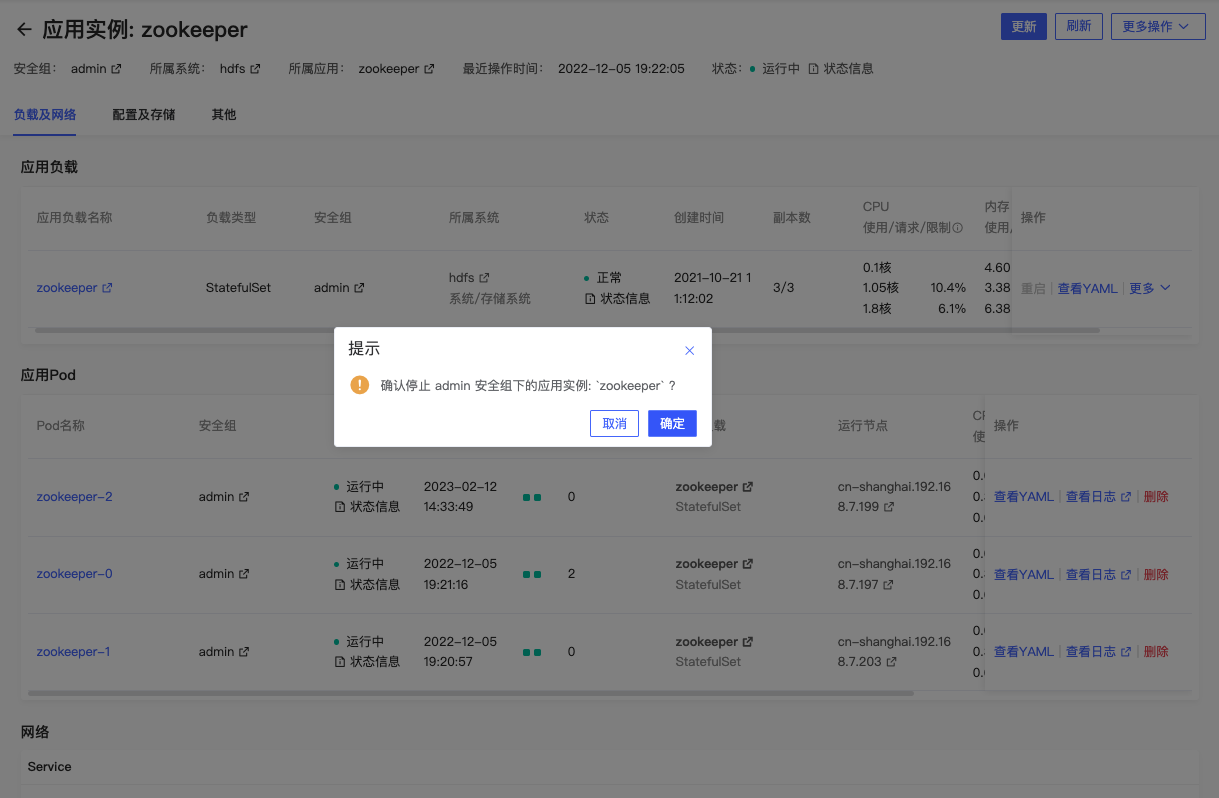Open zookeeper-2 pod link
This screenshot has width=1219, height=798.
coord(74,497)
